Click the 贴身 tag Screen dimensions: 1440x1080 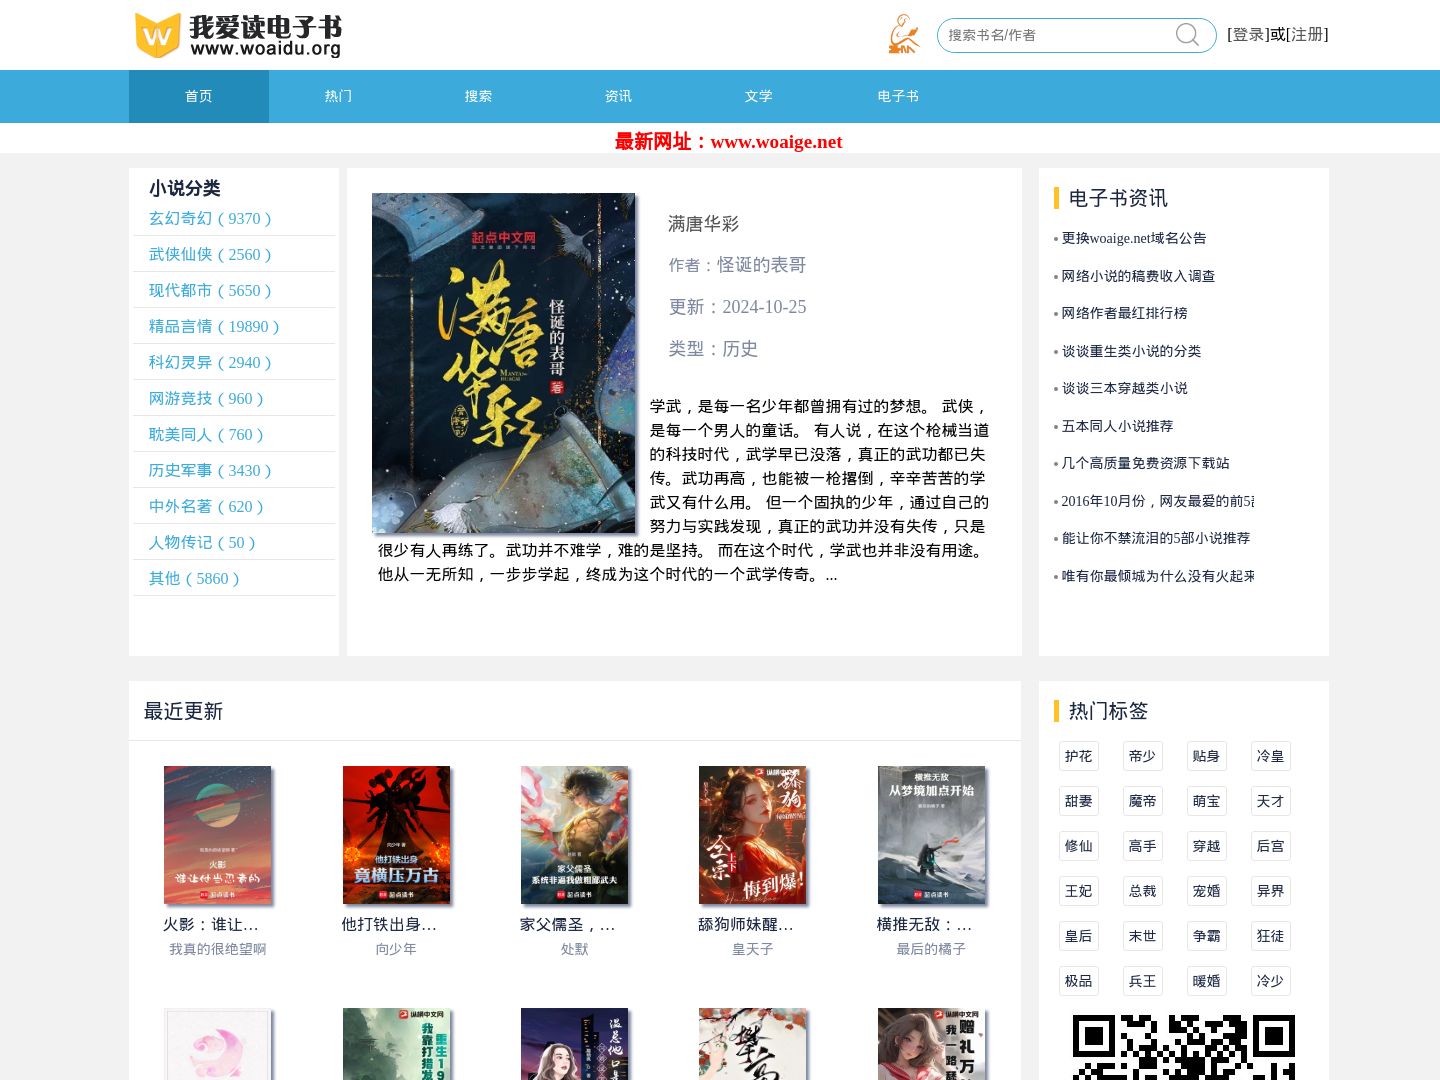(x=1206, y=756)
